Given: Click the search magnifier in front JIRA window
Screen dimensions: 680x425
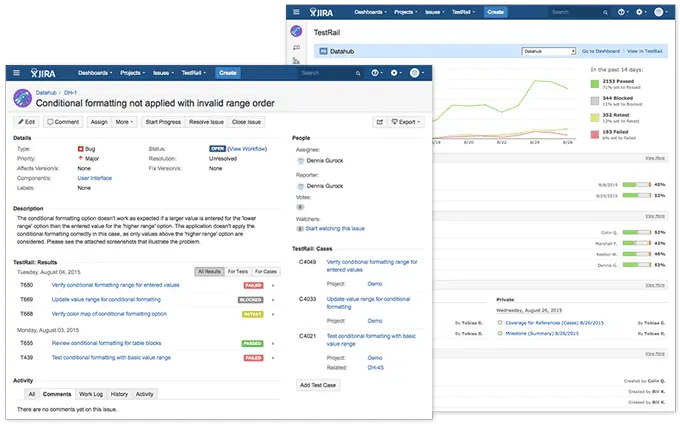Looking at the screenshot, I should point(358,73).
